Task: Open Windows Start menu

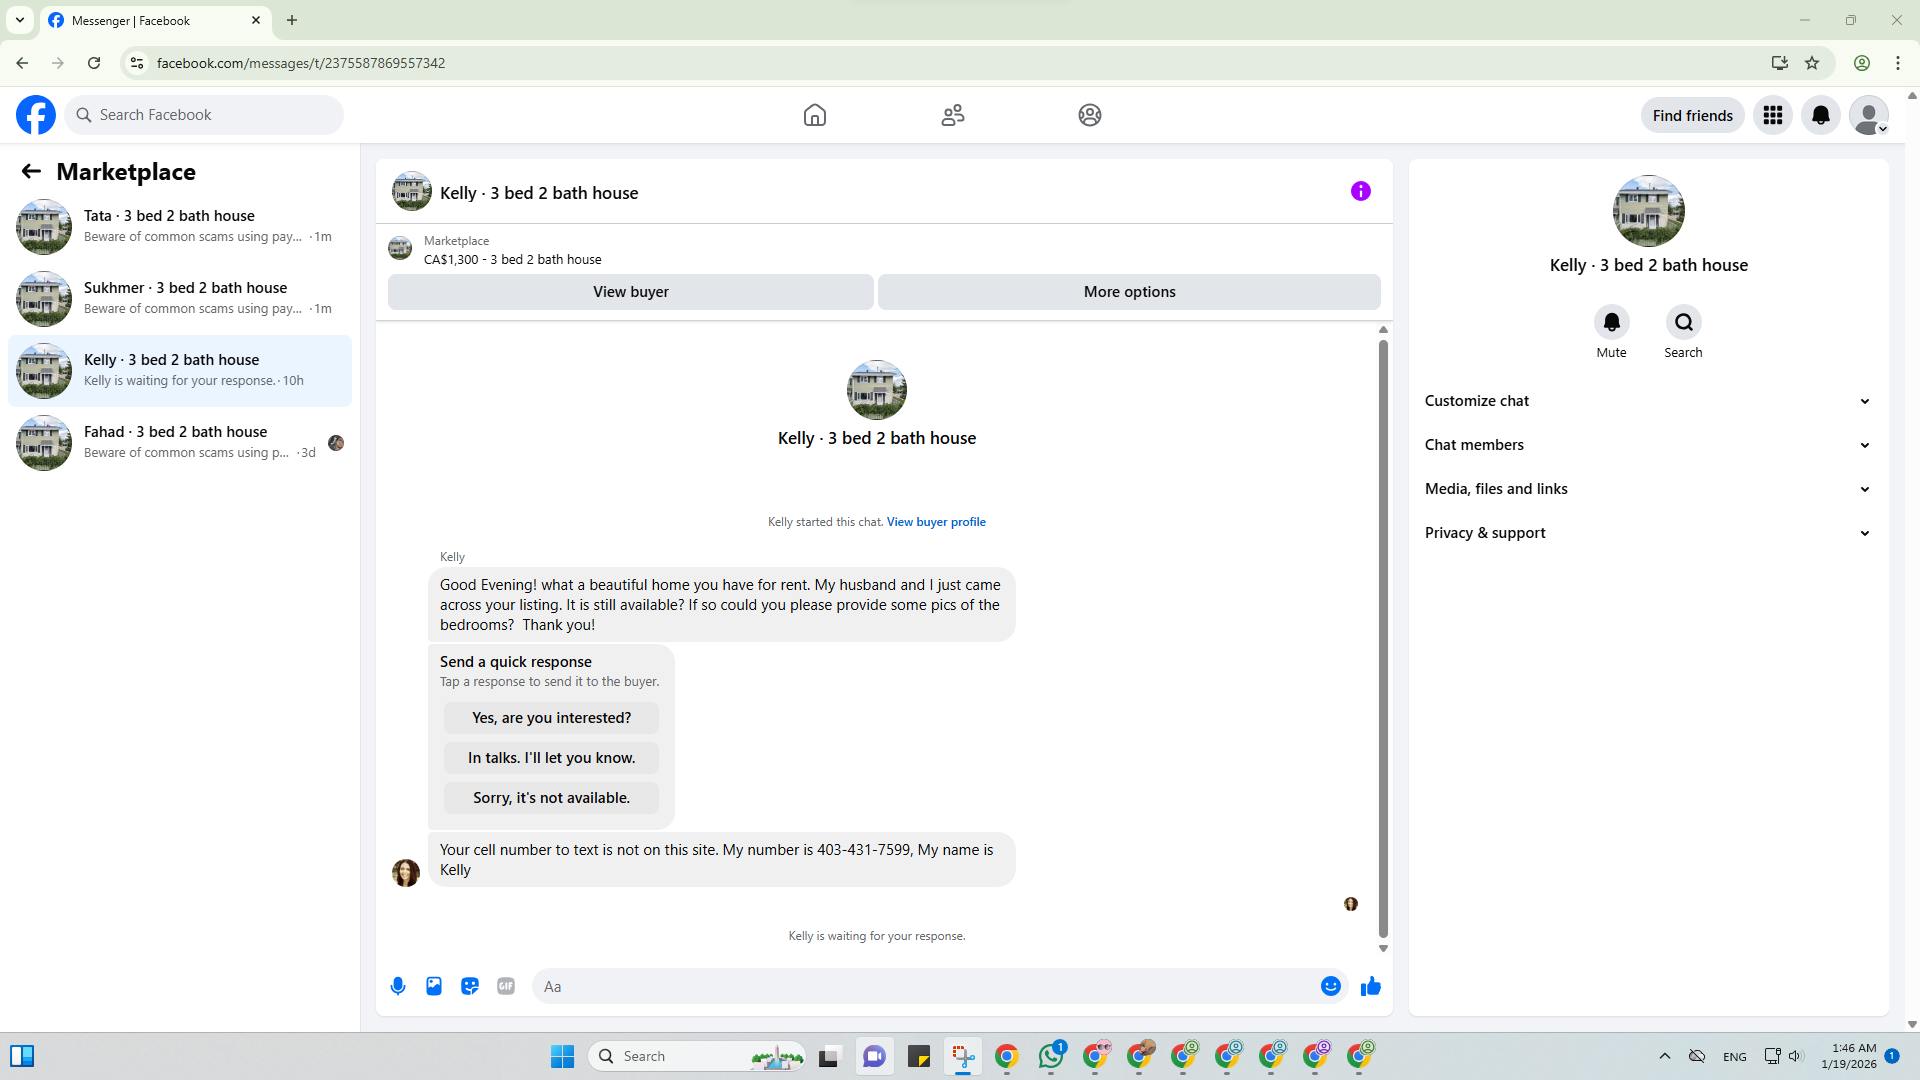Action: point(563,1056)
